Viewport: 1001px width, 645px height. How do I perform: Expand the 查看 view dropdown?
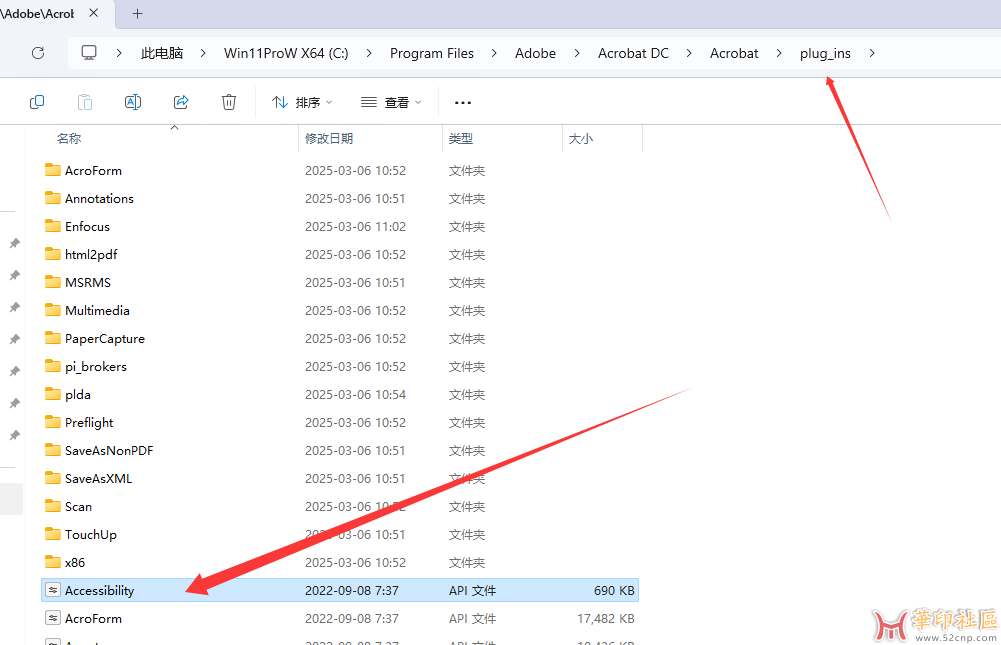coord(391,102)
